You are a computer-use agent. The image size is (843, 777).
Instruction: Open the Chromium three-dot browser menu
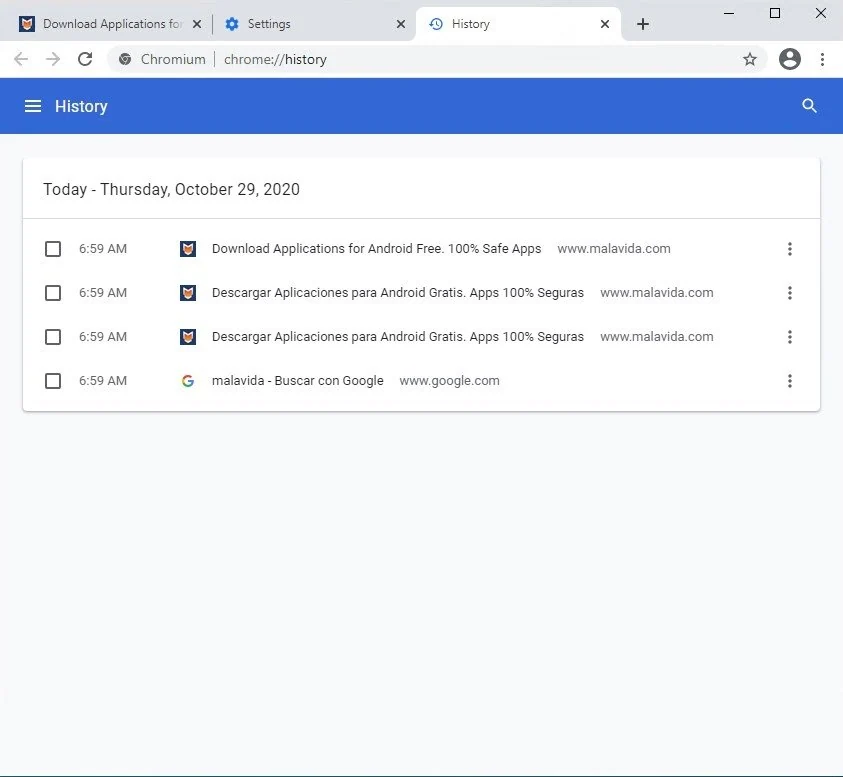(822, 59)
